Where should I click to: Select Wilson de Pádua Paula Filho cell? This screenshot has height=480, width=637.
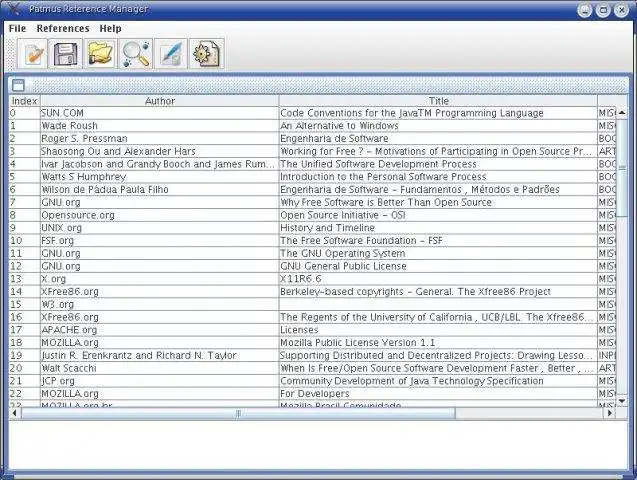coord(160,189)
